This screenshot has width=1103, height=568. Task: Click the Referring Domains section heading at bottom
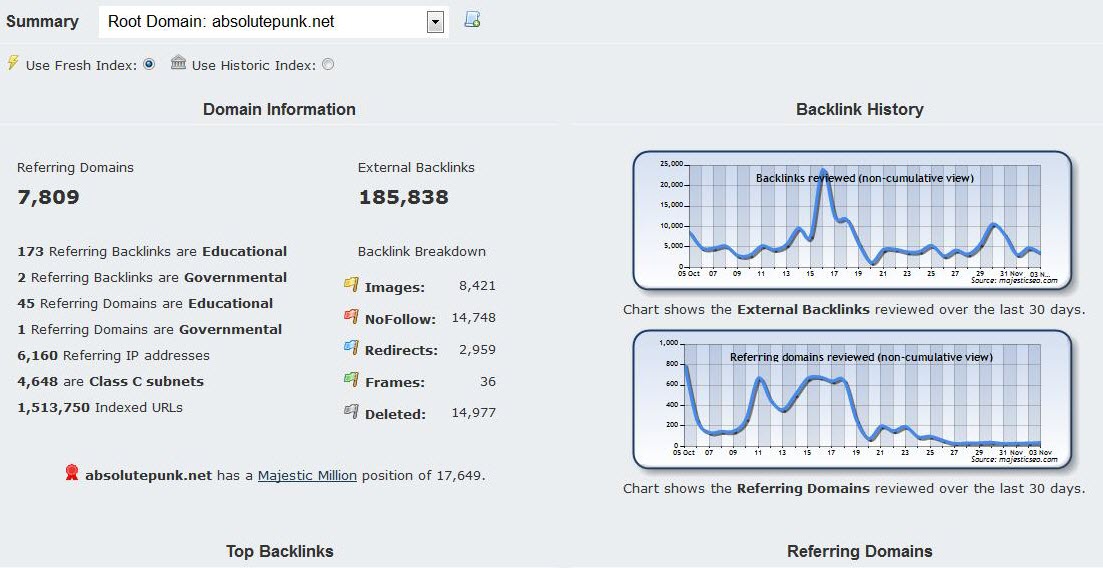point(859,551)
